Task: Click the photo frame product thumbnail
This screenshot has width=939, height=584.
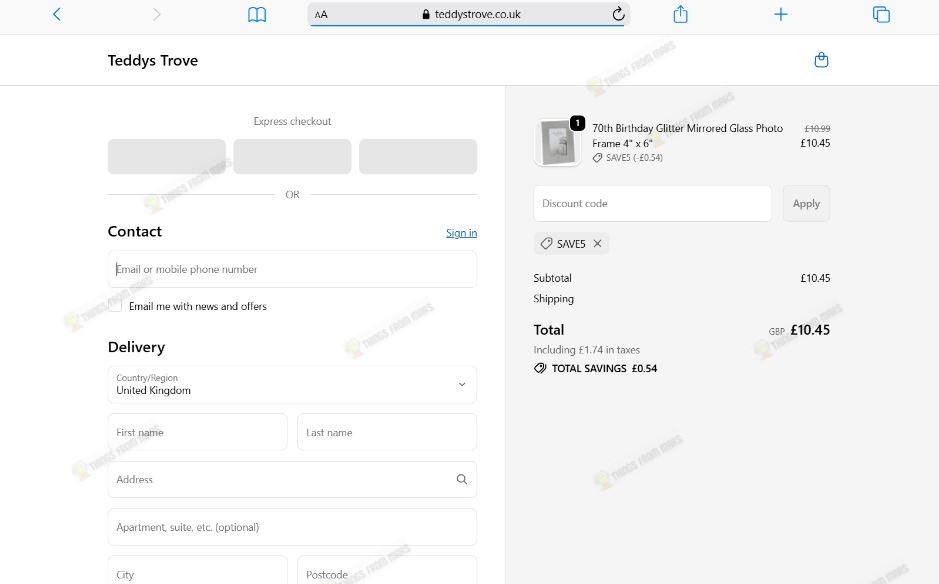Action: (557, 143)
